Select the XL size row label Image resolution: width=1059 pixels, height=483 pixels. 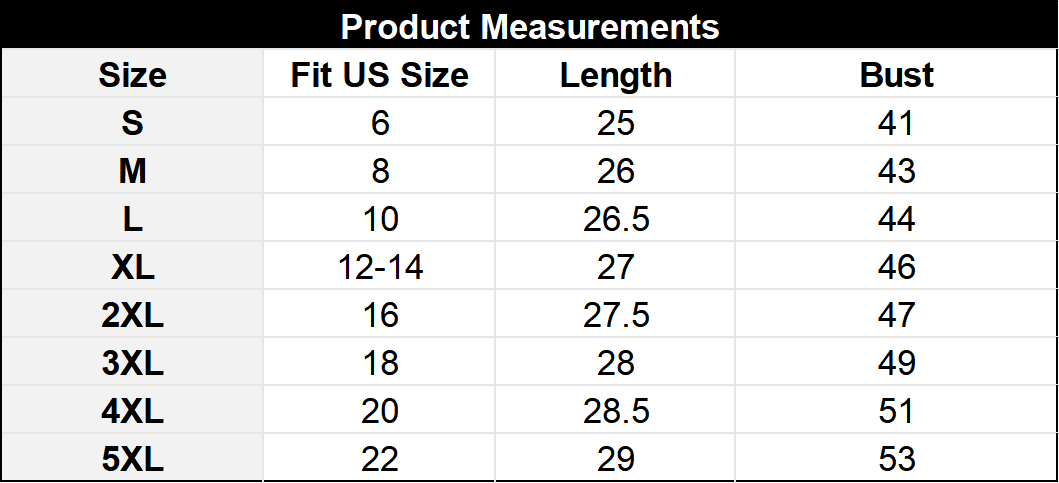132,267
